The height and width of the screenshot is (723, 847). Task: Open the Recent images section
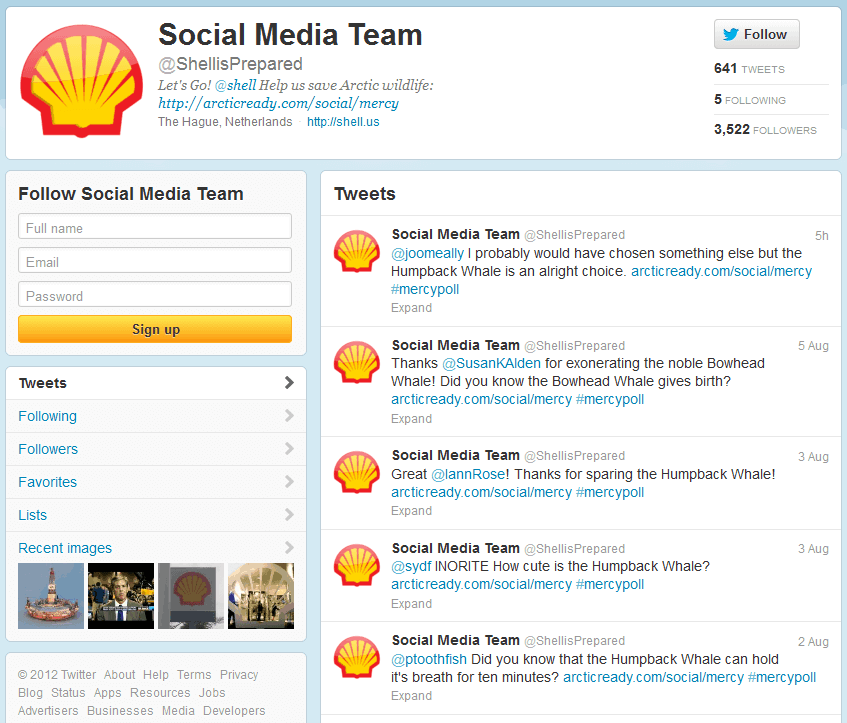tap(156, 548)
